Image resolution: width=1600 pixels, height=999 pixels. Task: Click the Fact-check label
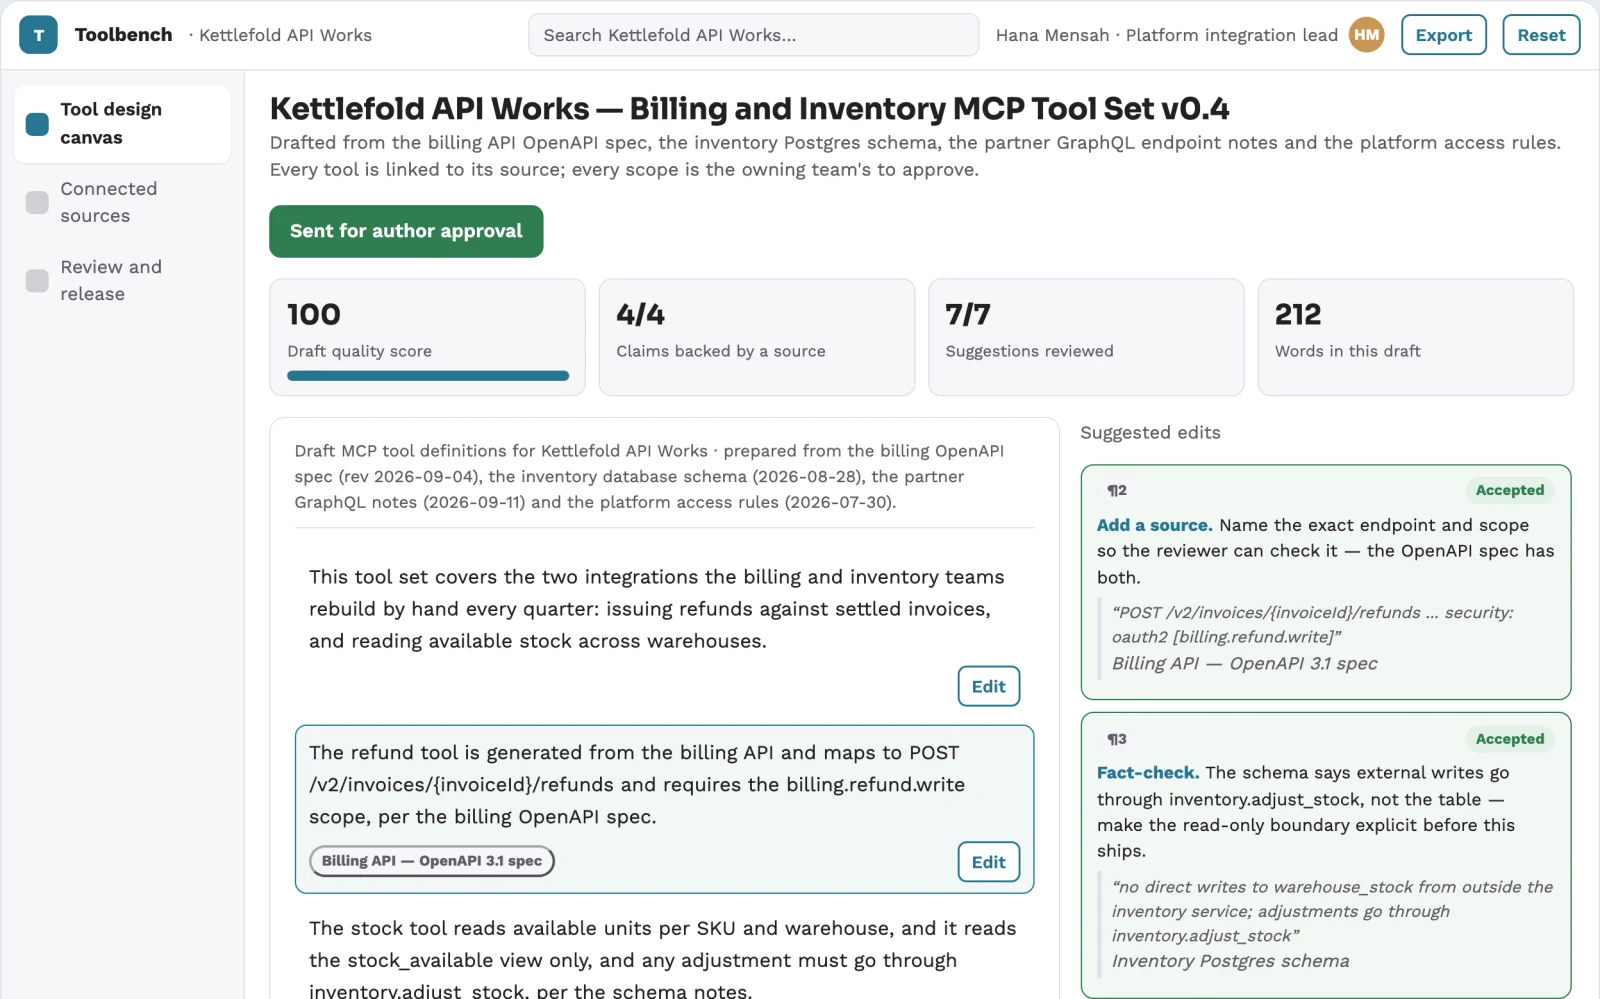pos(1147,773)
